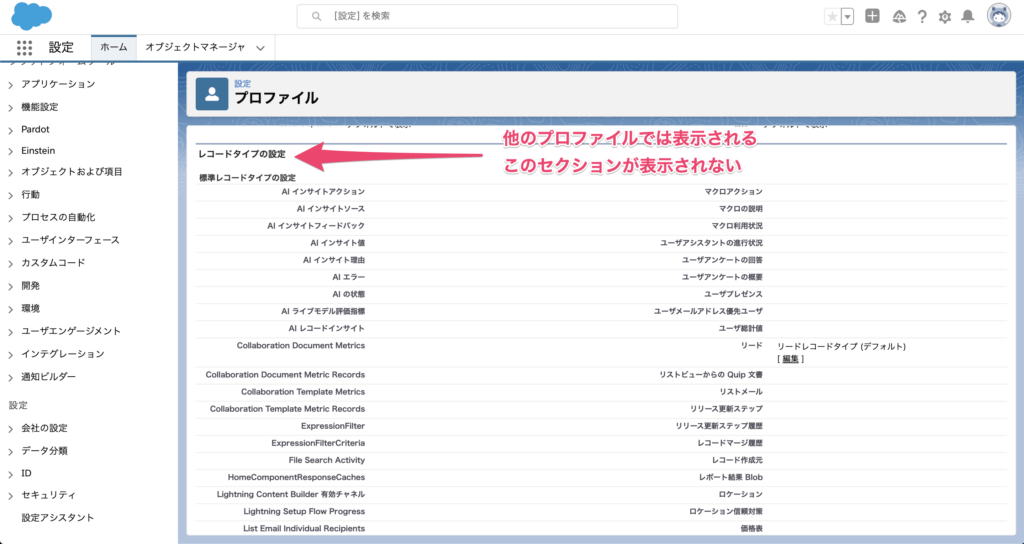Switch to the オブジェクトマネージャ tab
Screen dimensions: 1024x544
point(195,47)
